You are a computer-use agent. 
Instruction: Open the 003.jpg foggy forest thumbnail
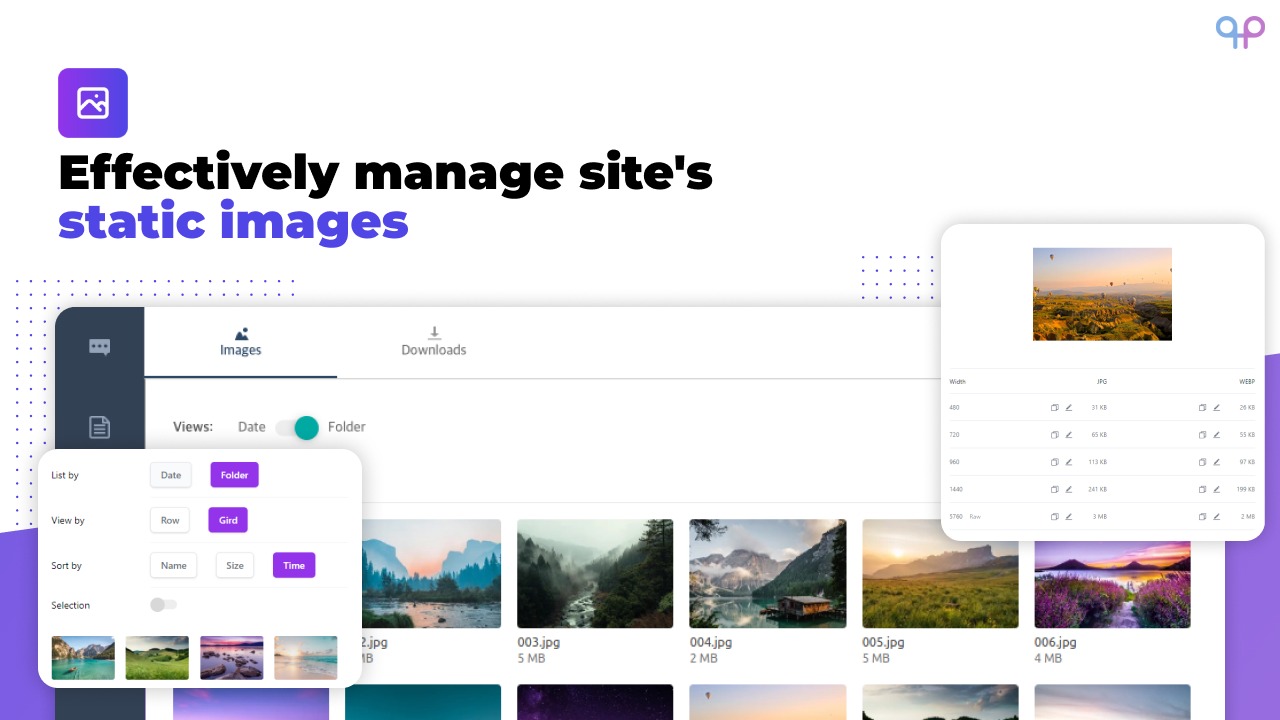[x=595, y=573]
